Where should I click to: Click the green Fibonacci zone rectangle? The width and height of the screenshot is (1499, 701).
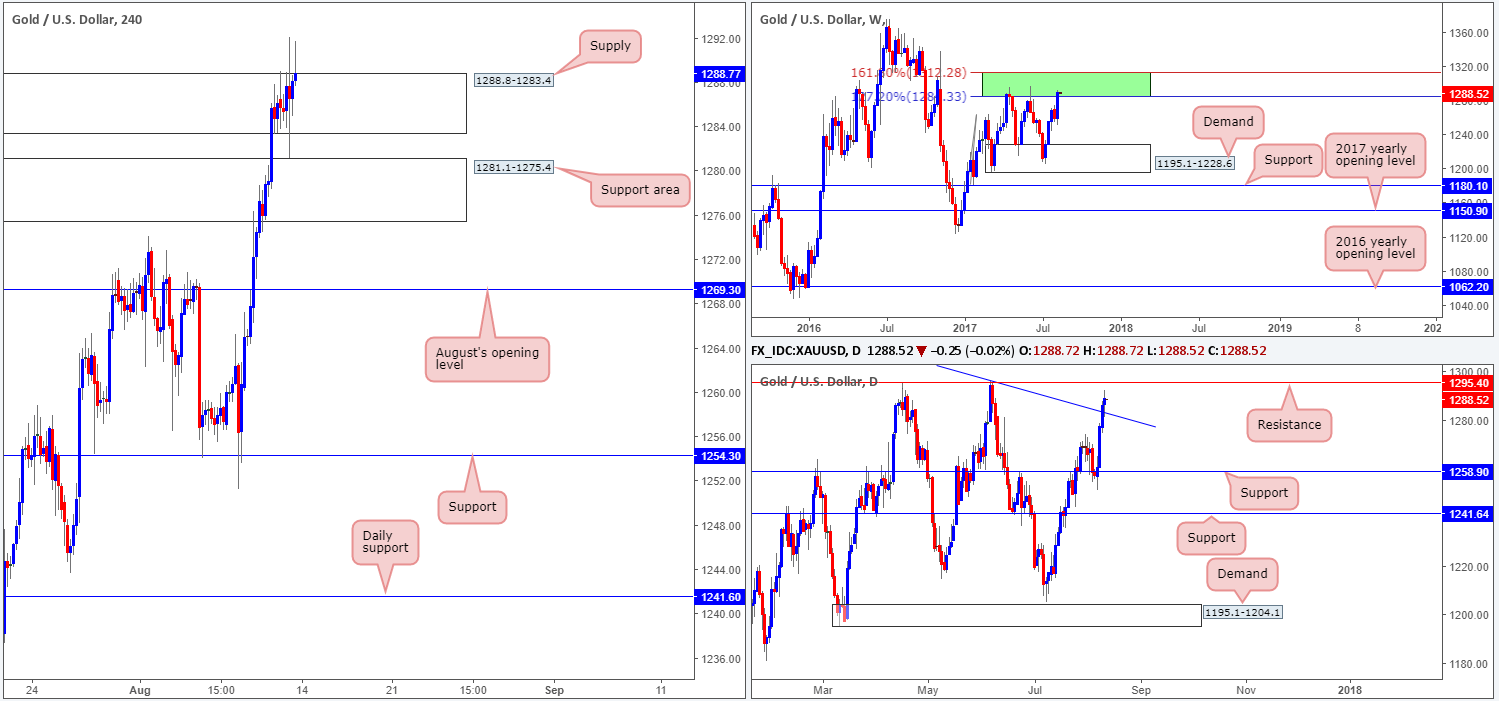[1066, 84]
